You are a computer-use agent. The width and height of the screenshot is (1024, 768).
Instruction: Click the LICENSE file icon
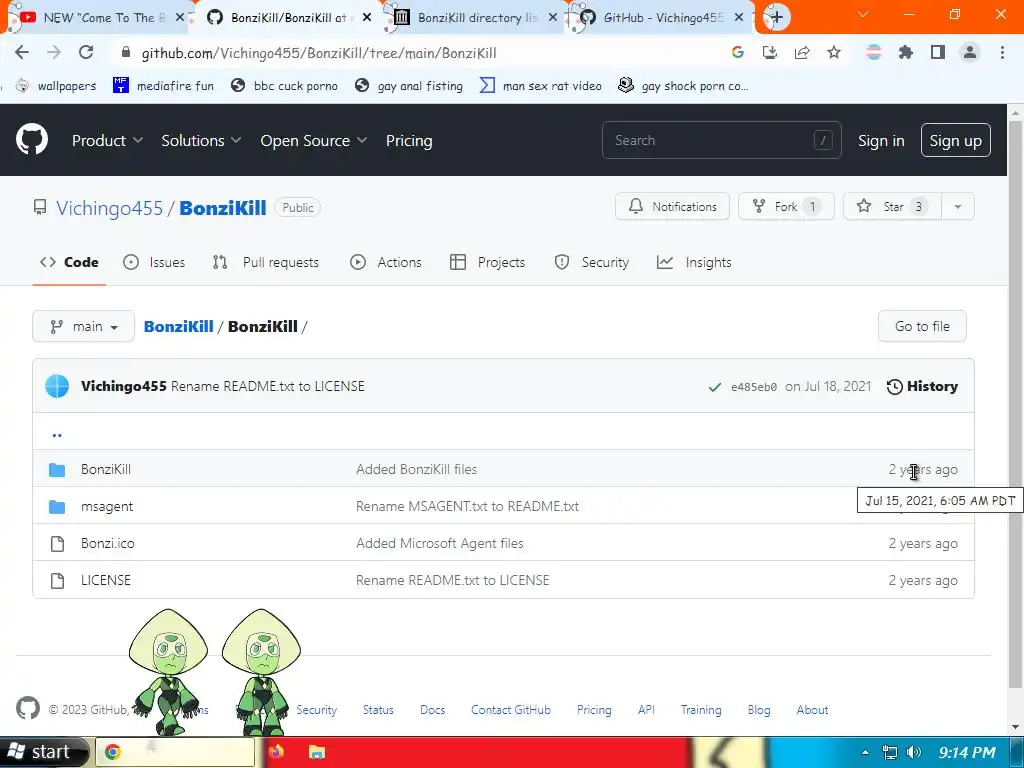click(57, 581)
